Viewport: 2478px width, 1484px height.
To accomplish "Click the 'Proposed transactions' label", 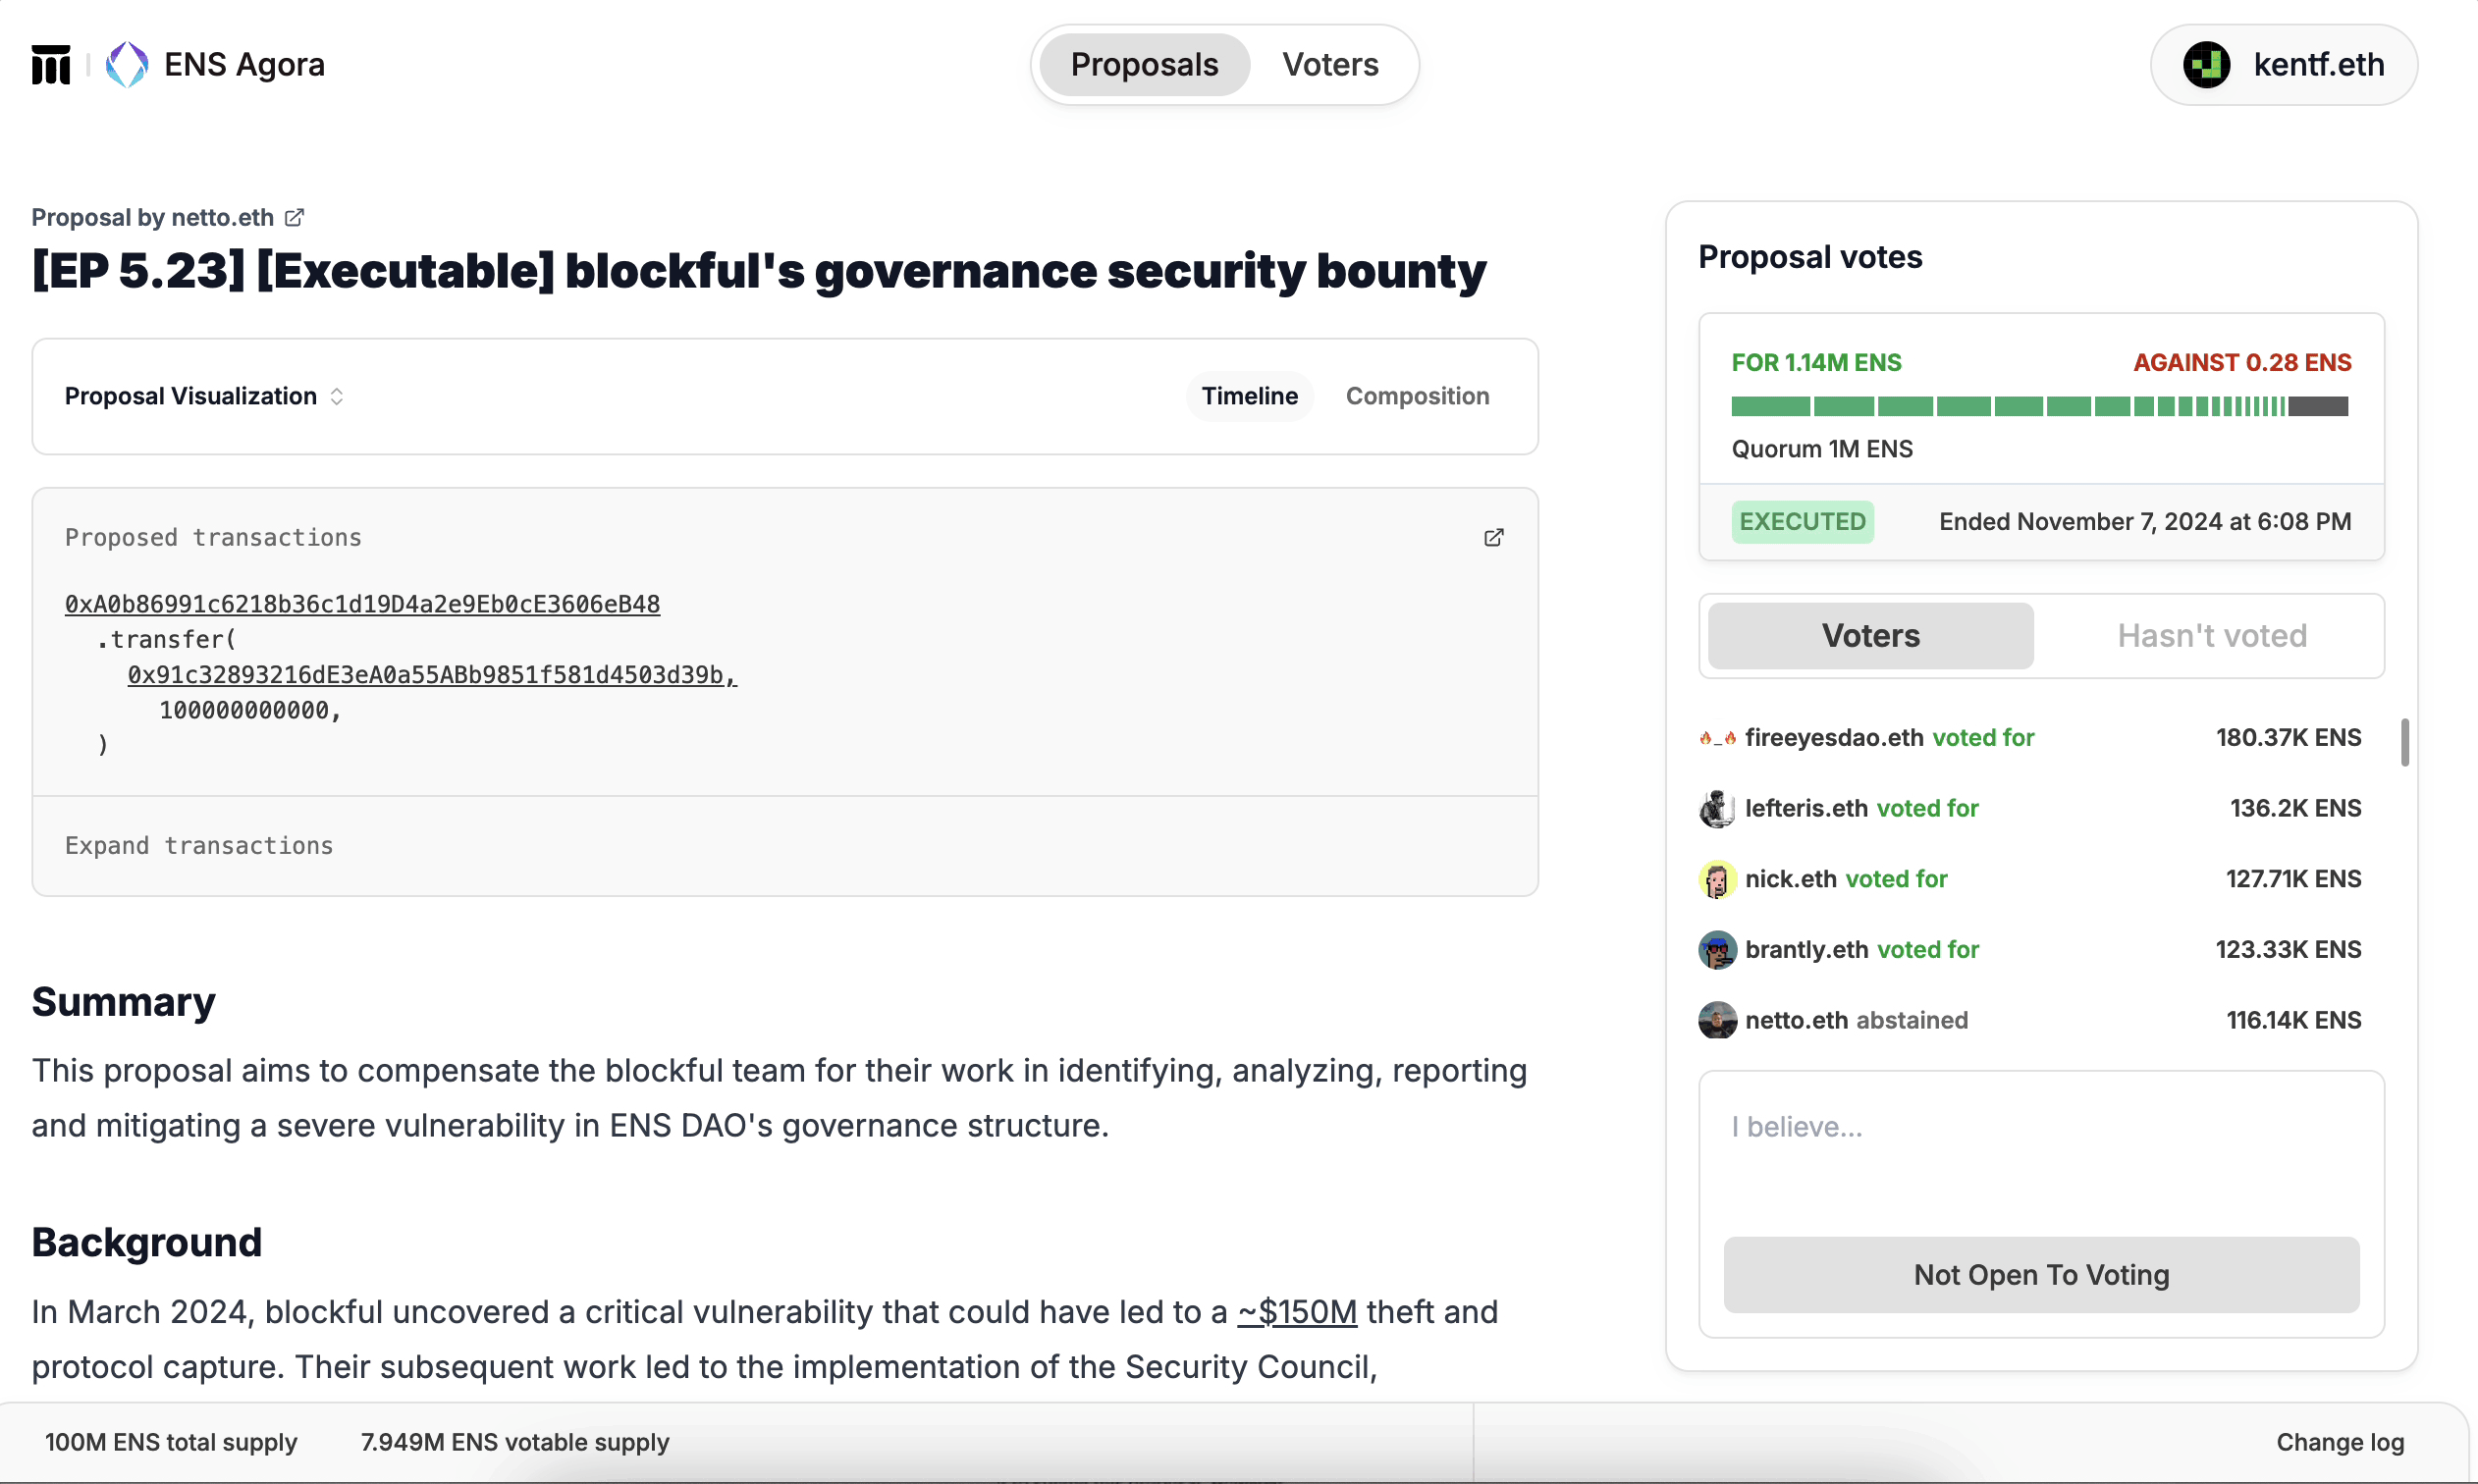I will pos(213,537).
